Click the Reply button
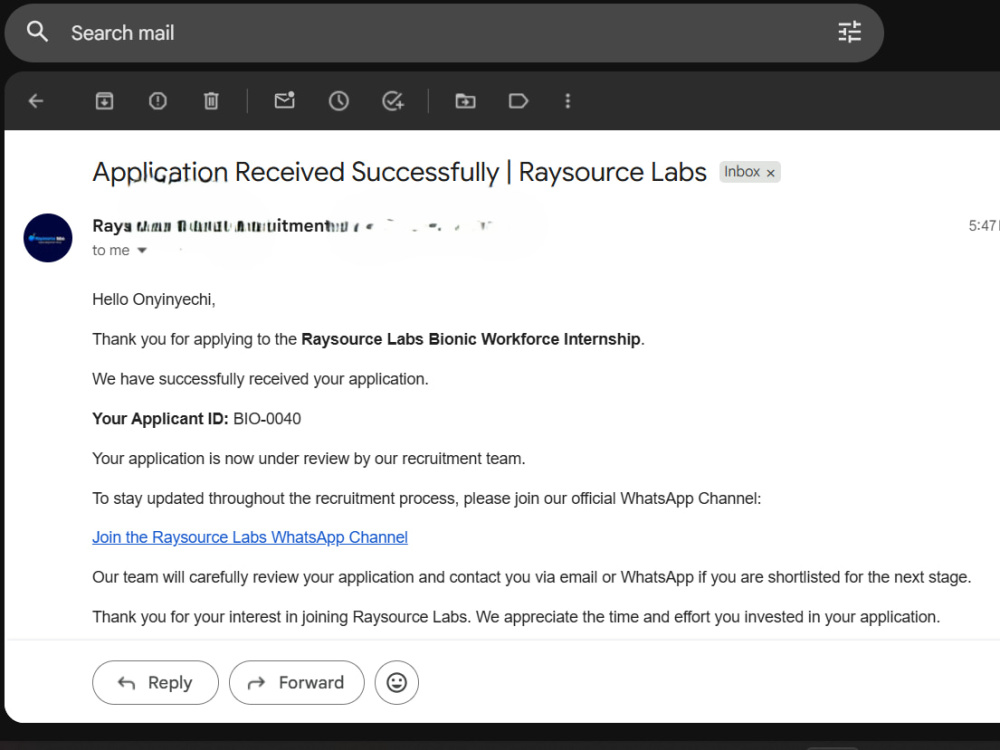This screenshot has height=750, width=1000. [x=156, y=682]
